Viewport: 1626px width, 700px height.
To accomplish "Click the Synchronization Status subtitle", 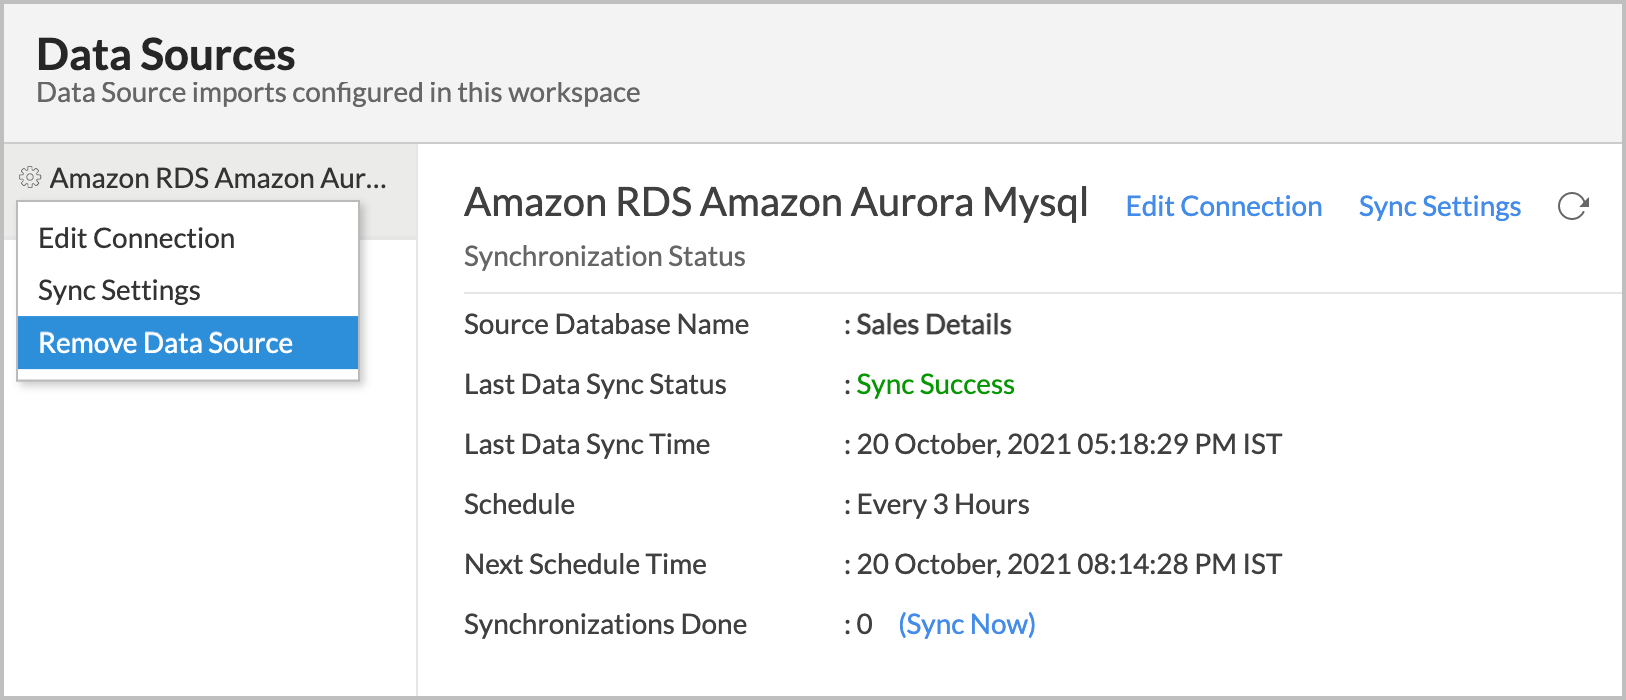I will [605, 256].
